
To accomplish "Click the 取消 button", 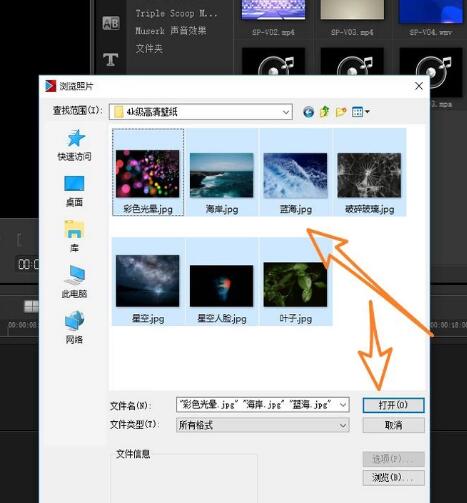I will pos(393,425).
